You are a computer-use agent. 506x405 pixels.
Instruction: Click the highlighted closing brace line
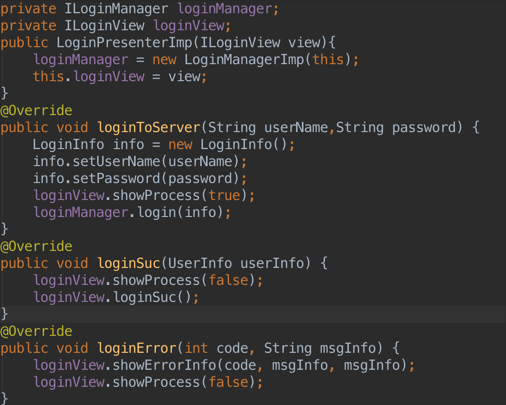coord(253,314)
